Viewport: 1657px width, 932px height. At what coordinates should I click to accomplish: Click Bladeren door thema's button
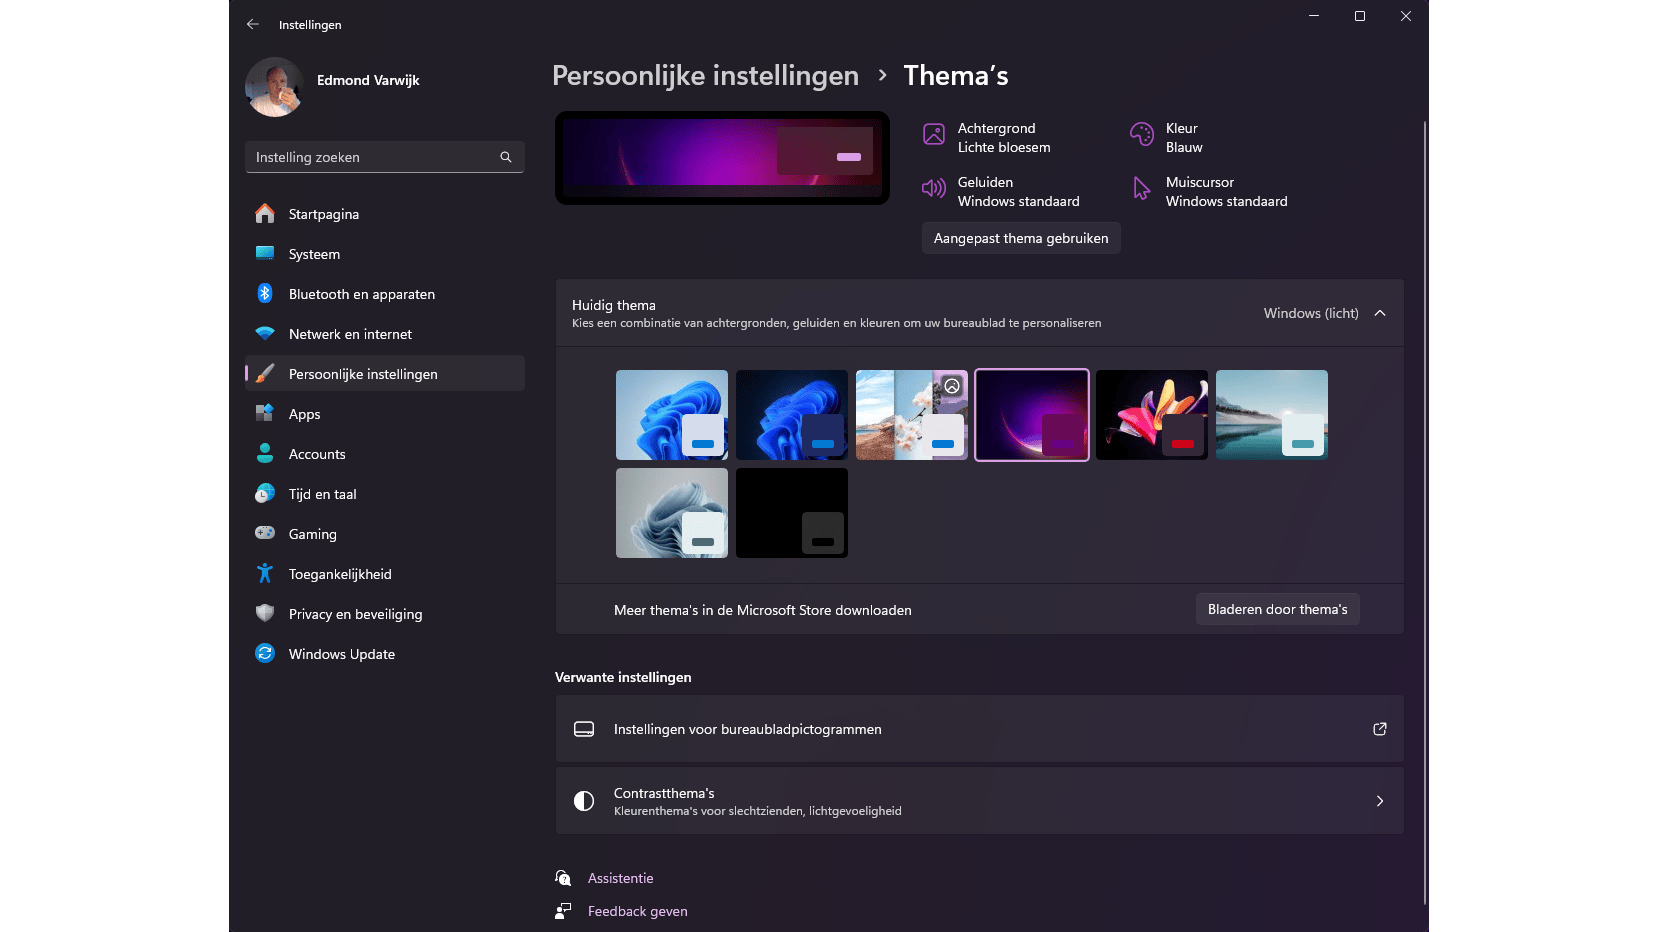[x=1277, y=609]
